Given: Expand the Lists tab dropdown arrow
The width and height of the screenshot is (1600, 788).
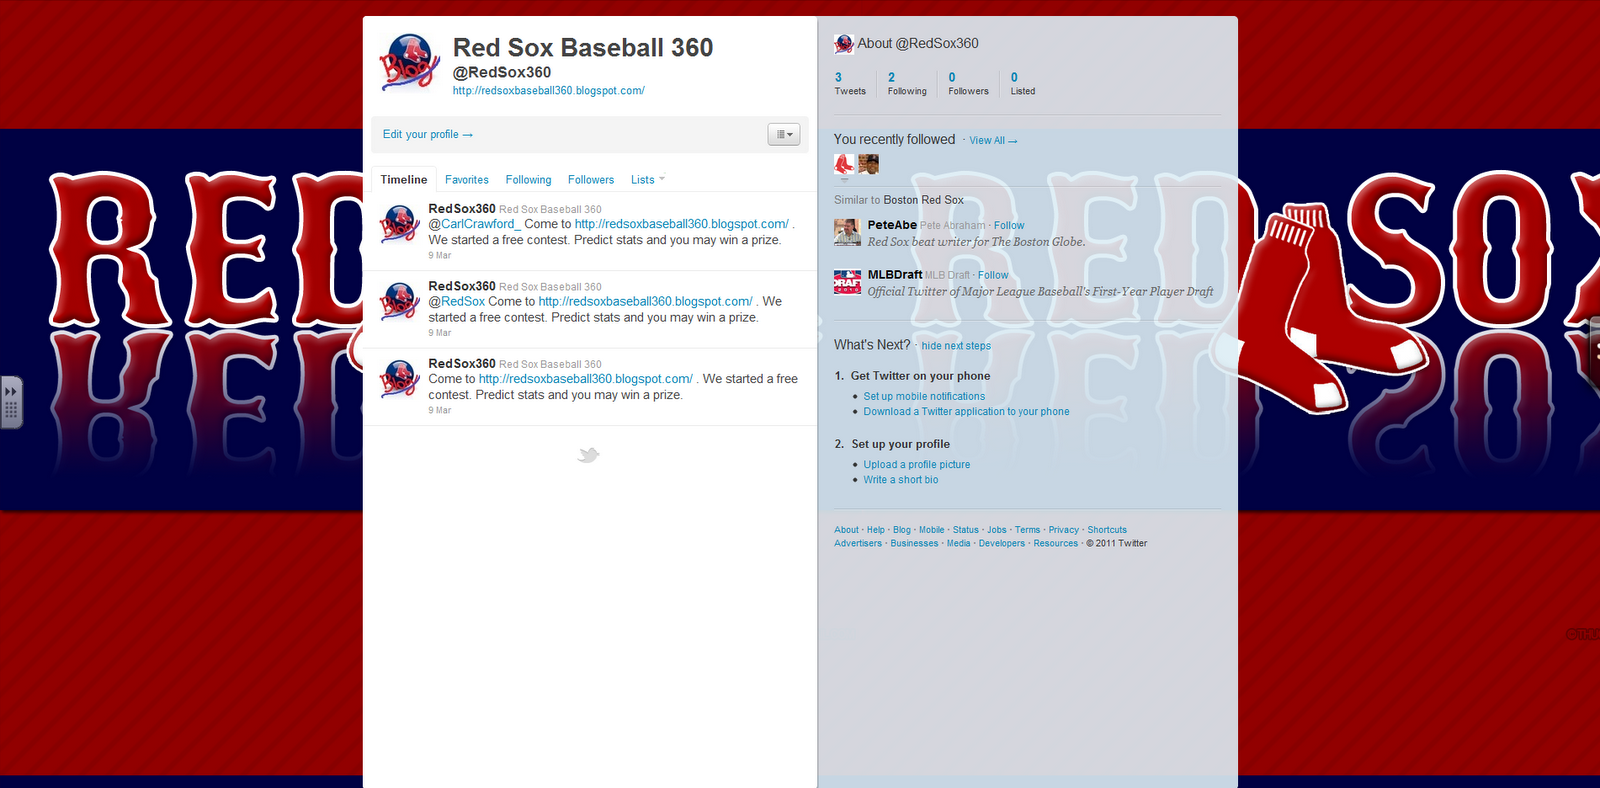Looking at the screenshot, I should [662, 179].
